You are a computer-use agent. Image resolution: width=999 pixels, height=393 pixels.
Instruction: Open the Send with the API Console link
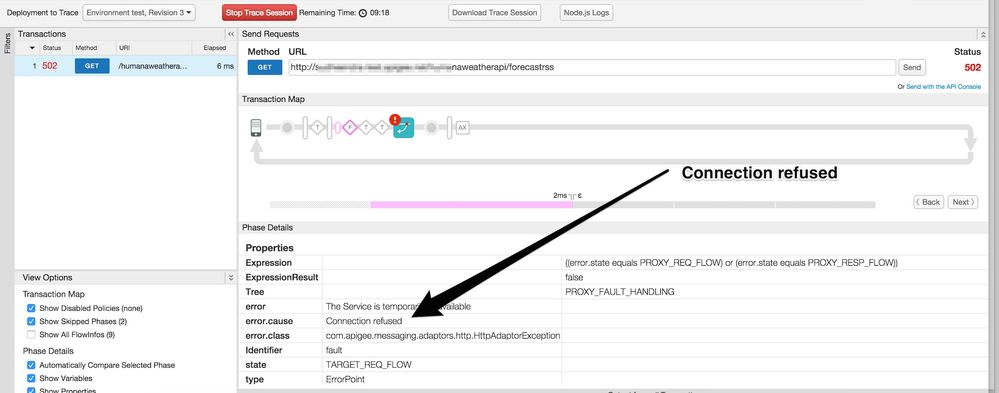[x=944, y=87]
